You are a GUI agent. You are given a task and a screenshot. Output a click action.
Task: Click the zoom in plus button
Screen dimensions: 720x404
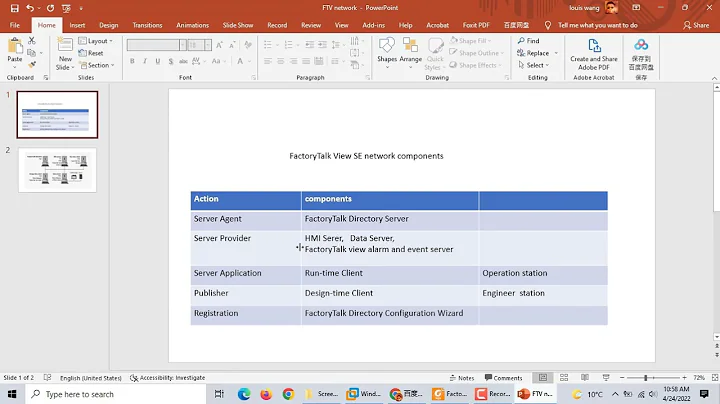(684, 377)
